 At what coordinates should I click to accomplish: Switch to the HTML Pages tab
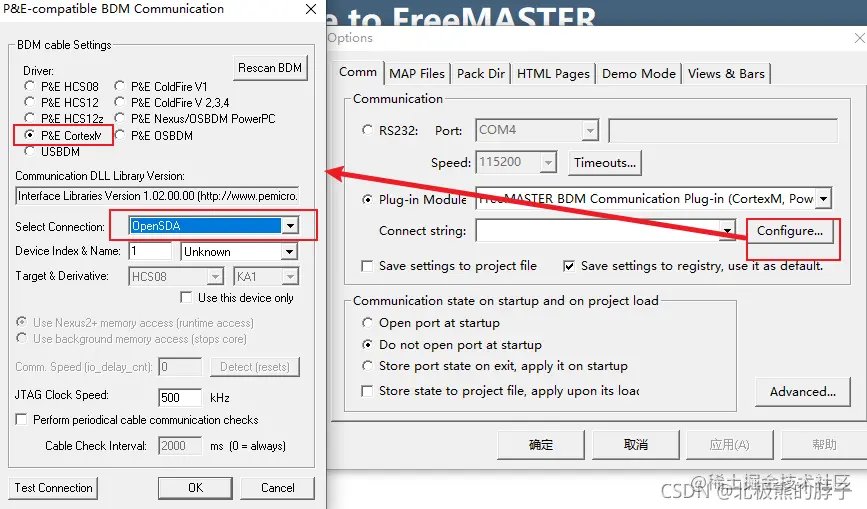pyautogui.click(x=553, y=74)
